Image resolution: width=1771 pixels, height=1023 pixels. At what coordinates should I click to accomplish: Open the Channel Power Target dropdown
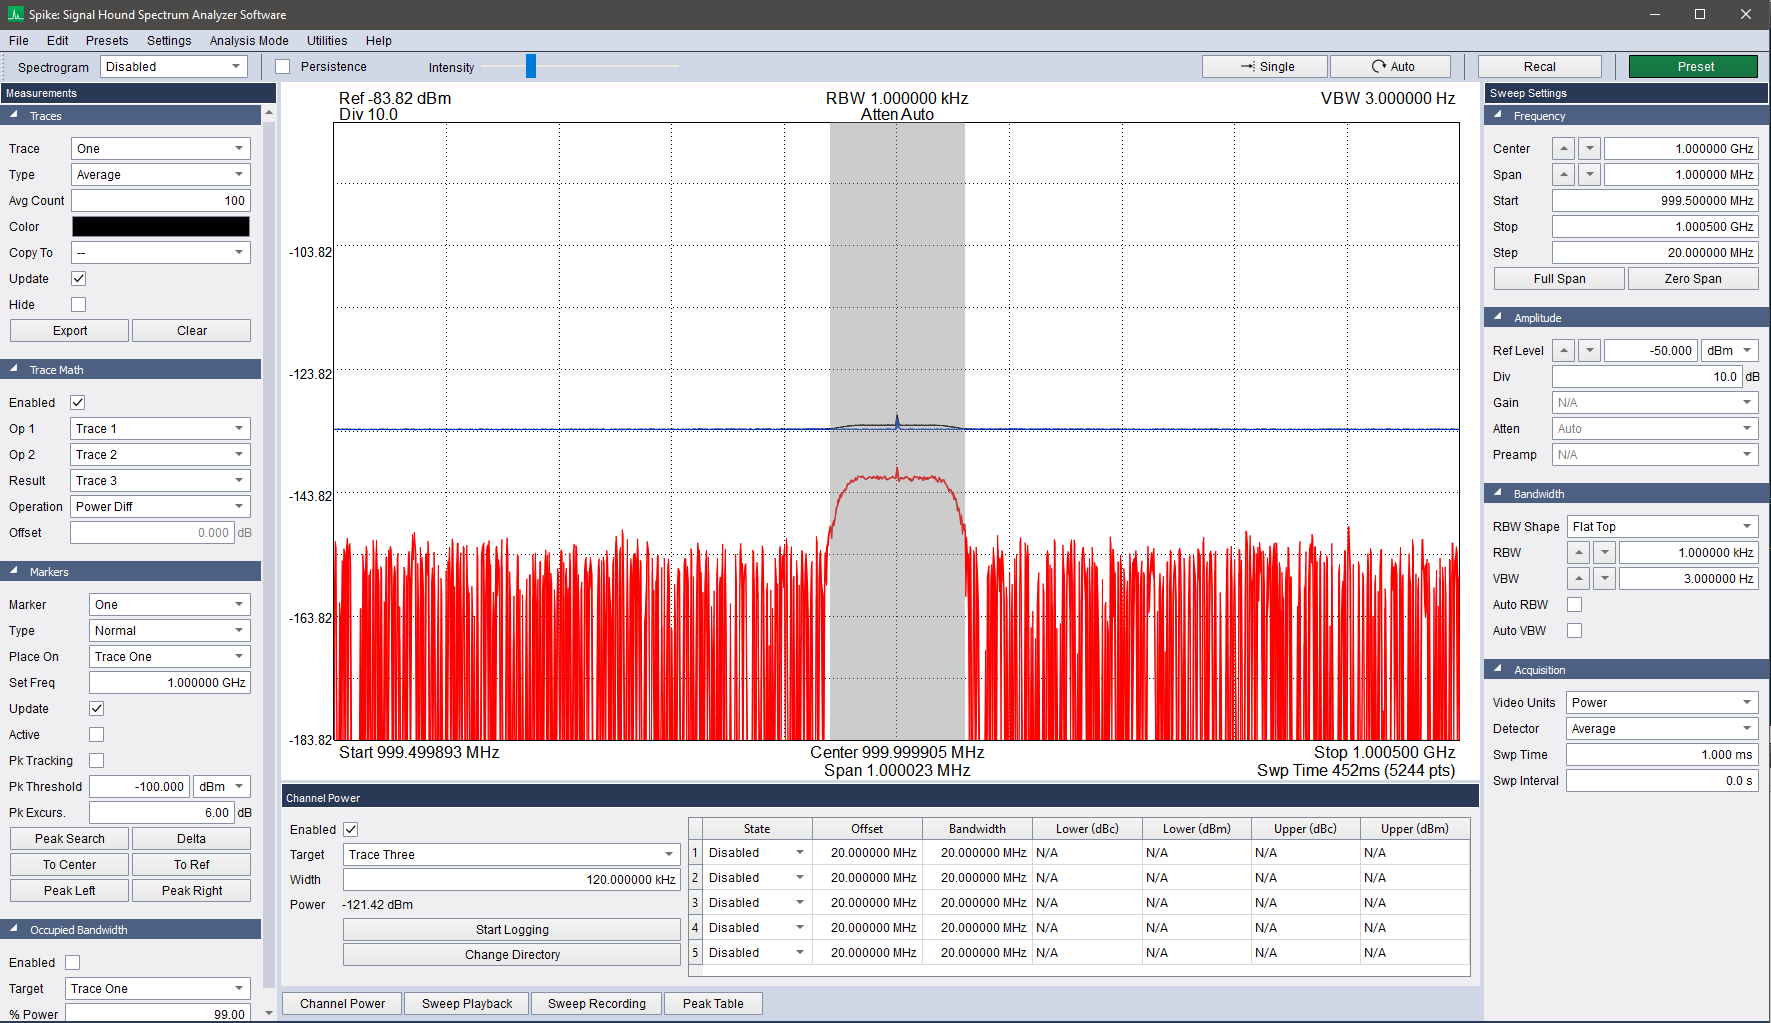point(512,855)
